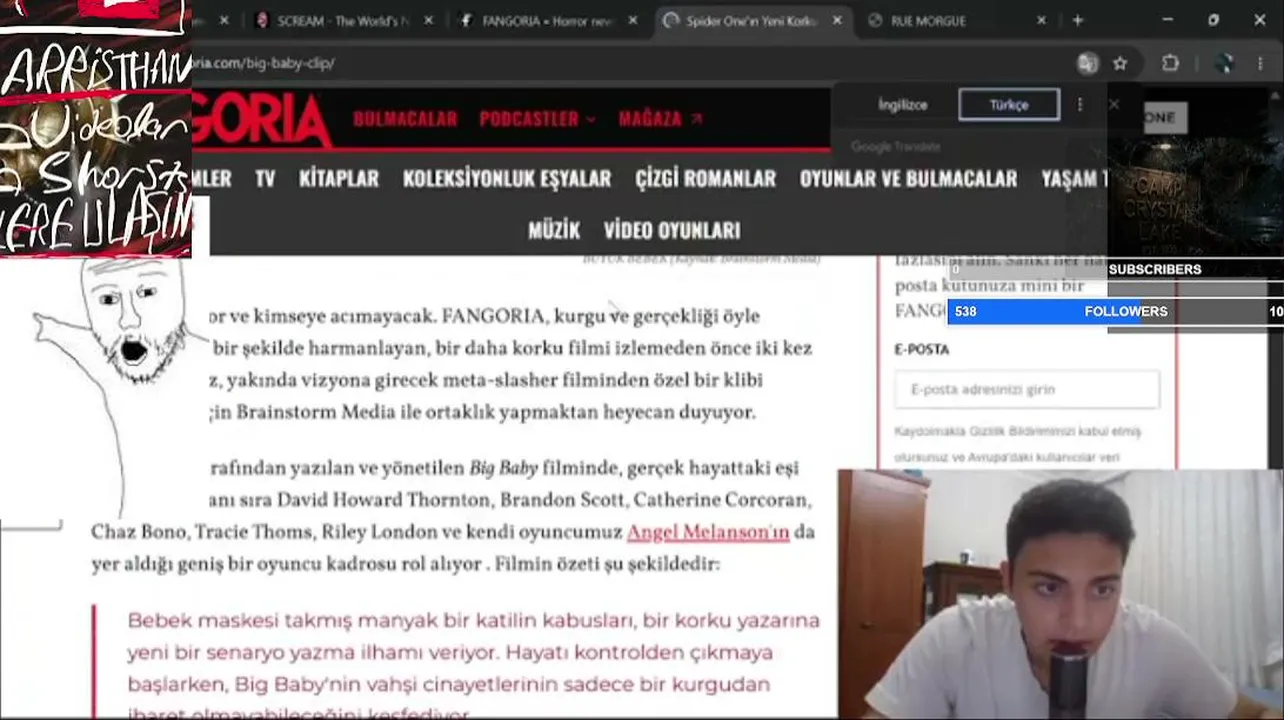Open a new browser tab
The height and width of the screenshot is (720, 1284).
click(1077, 20)
